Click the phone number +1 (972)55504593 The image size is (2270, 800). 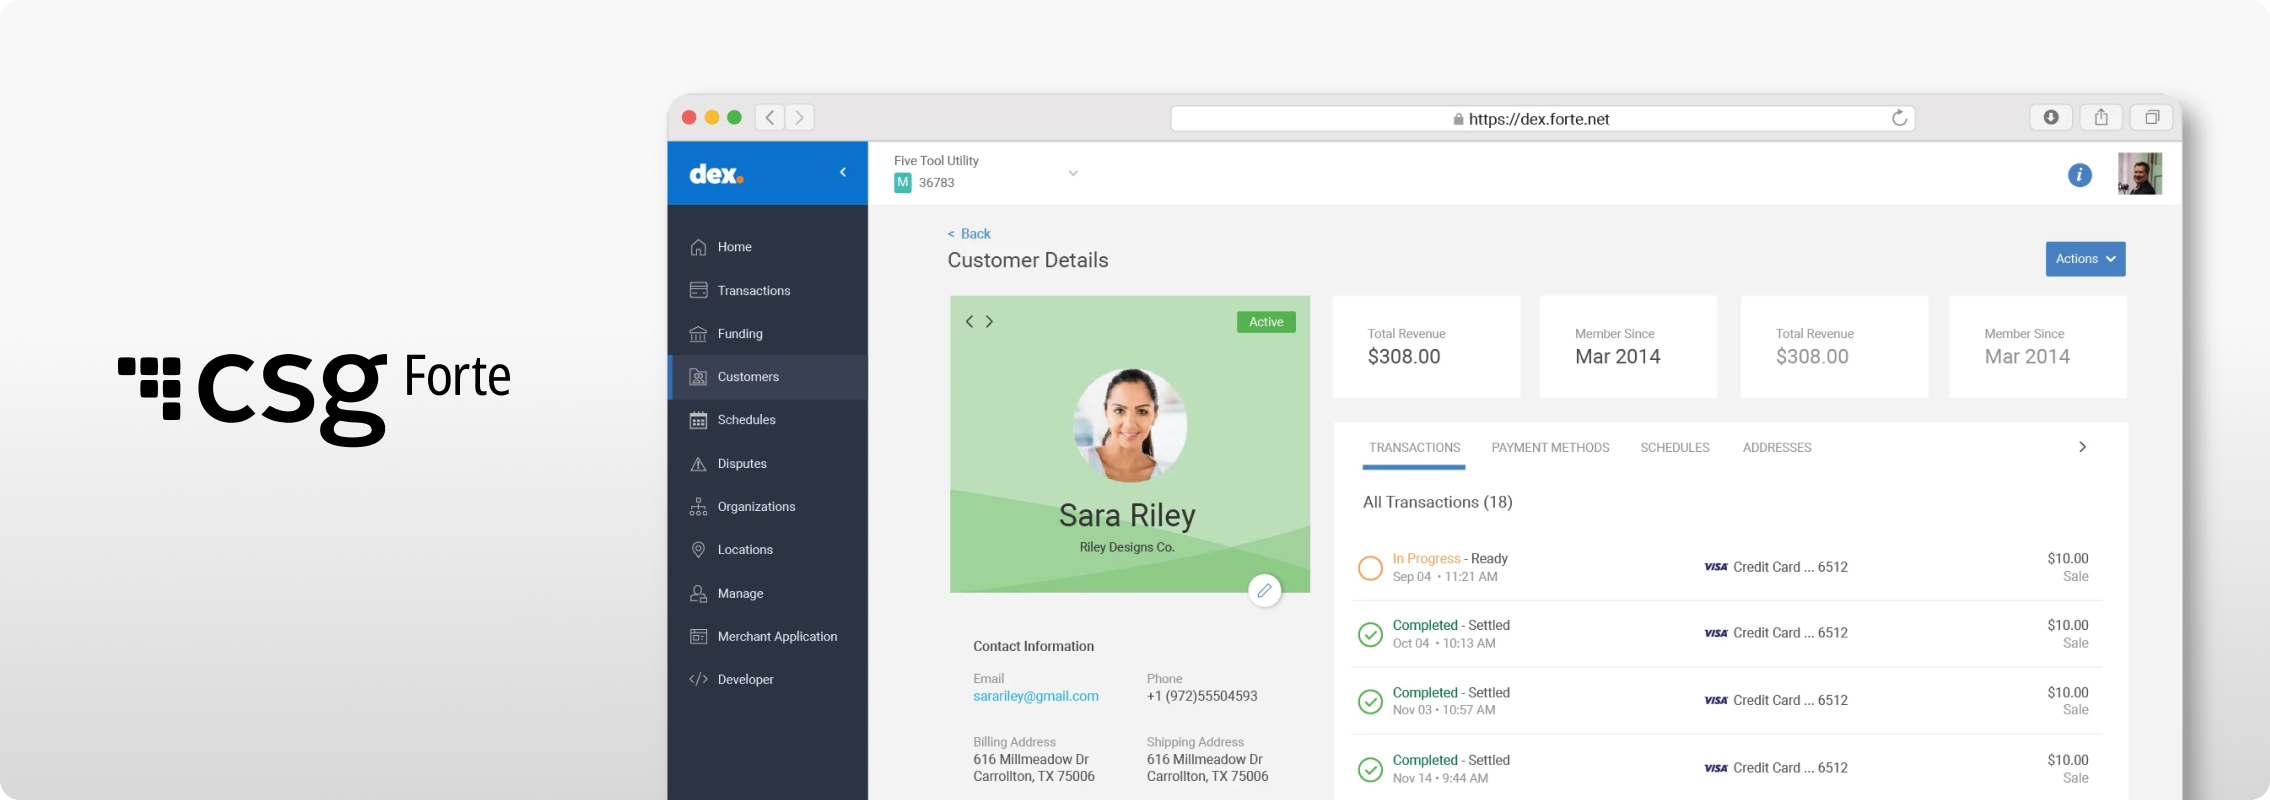[1202, 696]
